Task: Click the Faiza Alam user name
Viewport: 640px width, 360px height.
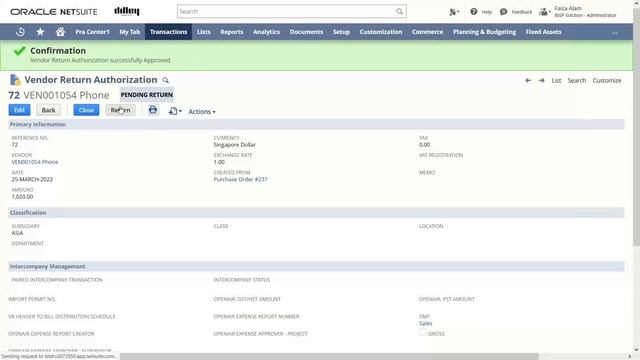Action: coord(568,8)
